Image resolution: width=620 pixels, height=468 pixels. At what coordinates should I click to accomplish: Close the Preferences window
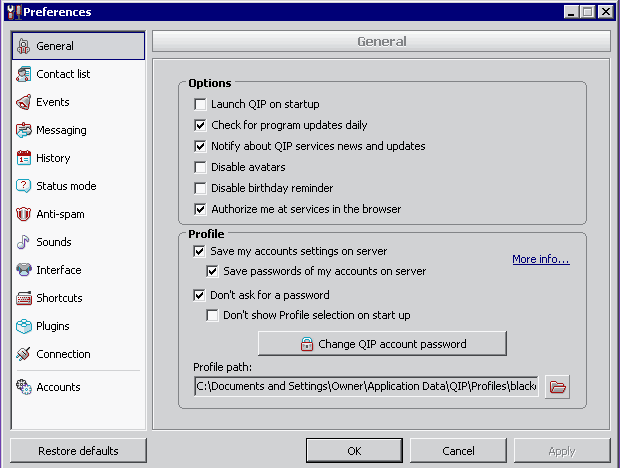click(x=606, y=12)
